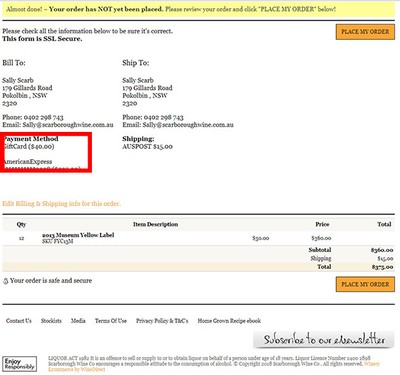Click the Shipping $15.00 summary value
This screenshot has height=375, width=400.
click(x=385, y=259)
